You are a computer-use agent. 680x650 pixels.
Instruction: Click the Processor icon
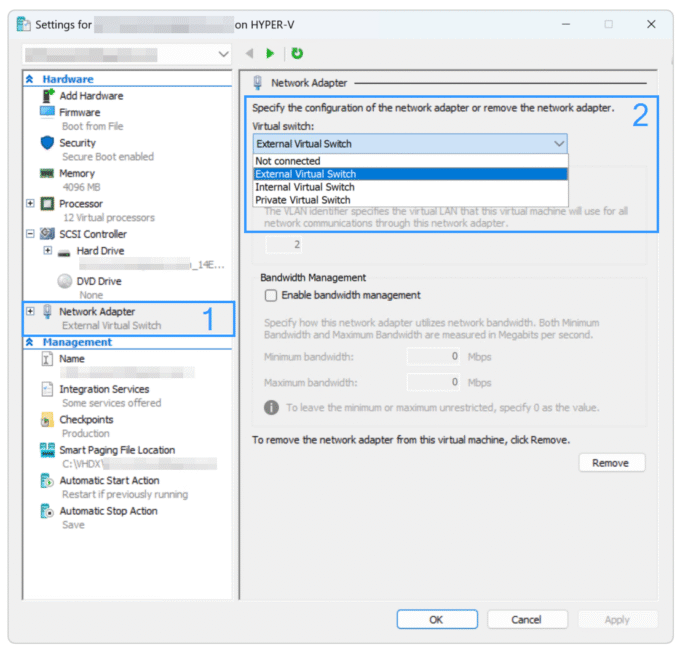click(x=47, y=203)
